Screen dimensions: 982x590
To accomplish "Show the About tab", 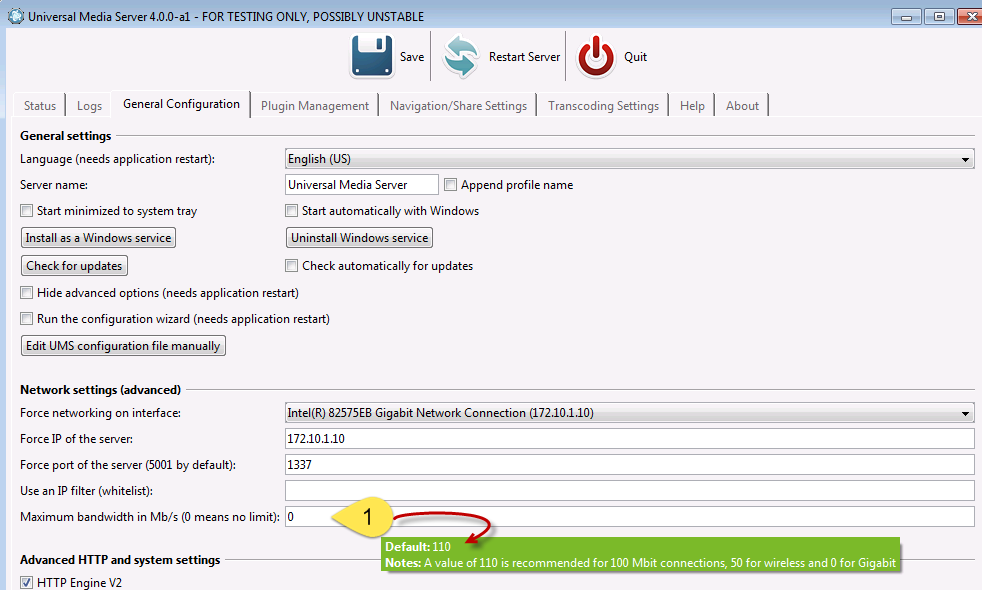I will coord(742,105).
